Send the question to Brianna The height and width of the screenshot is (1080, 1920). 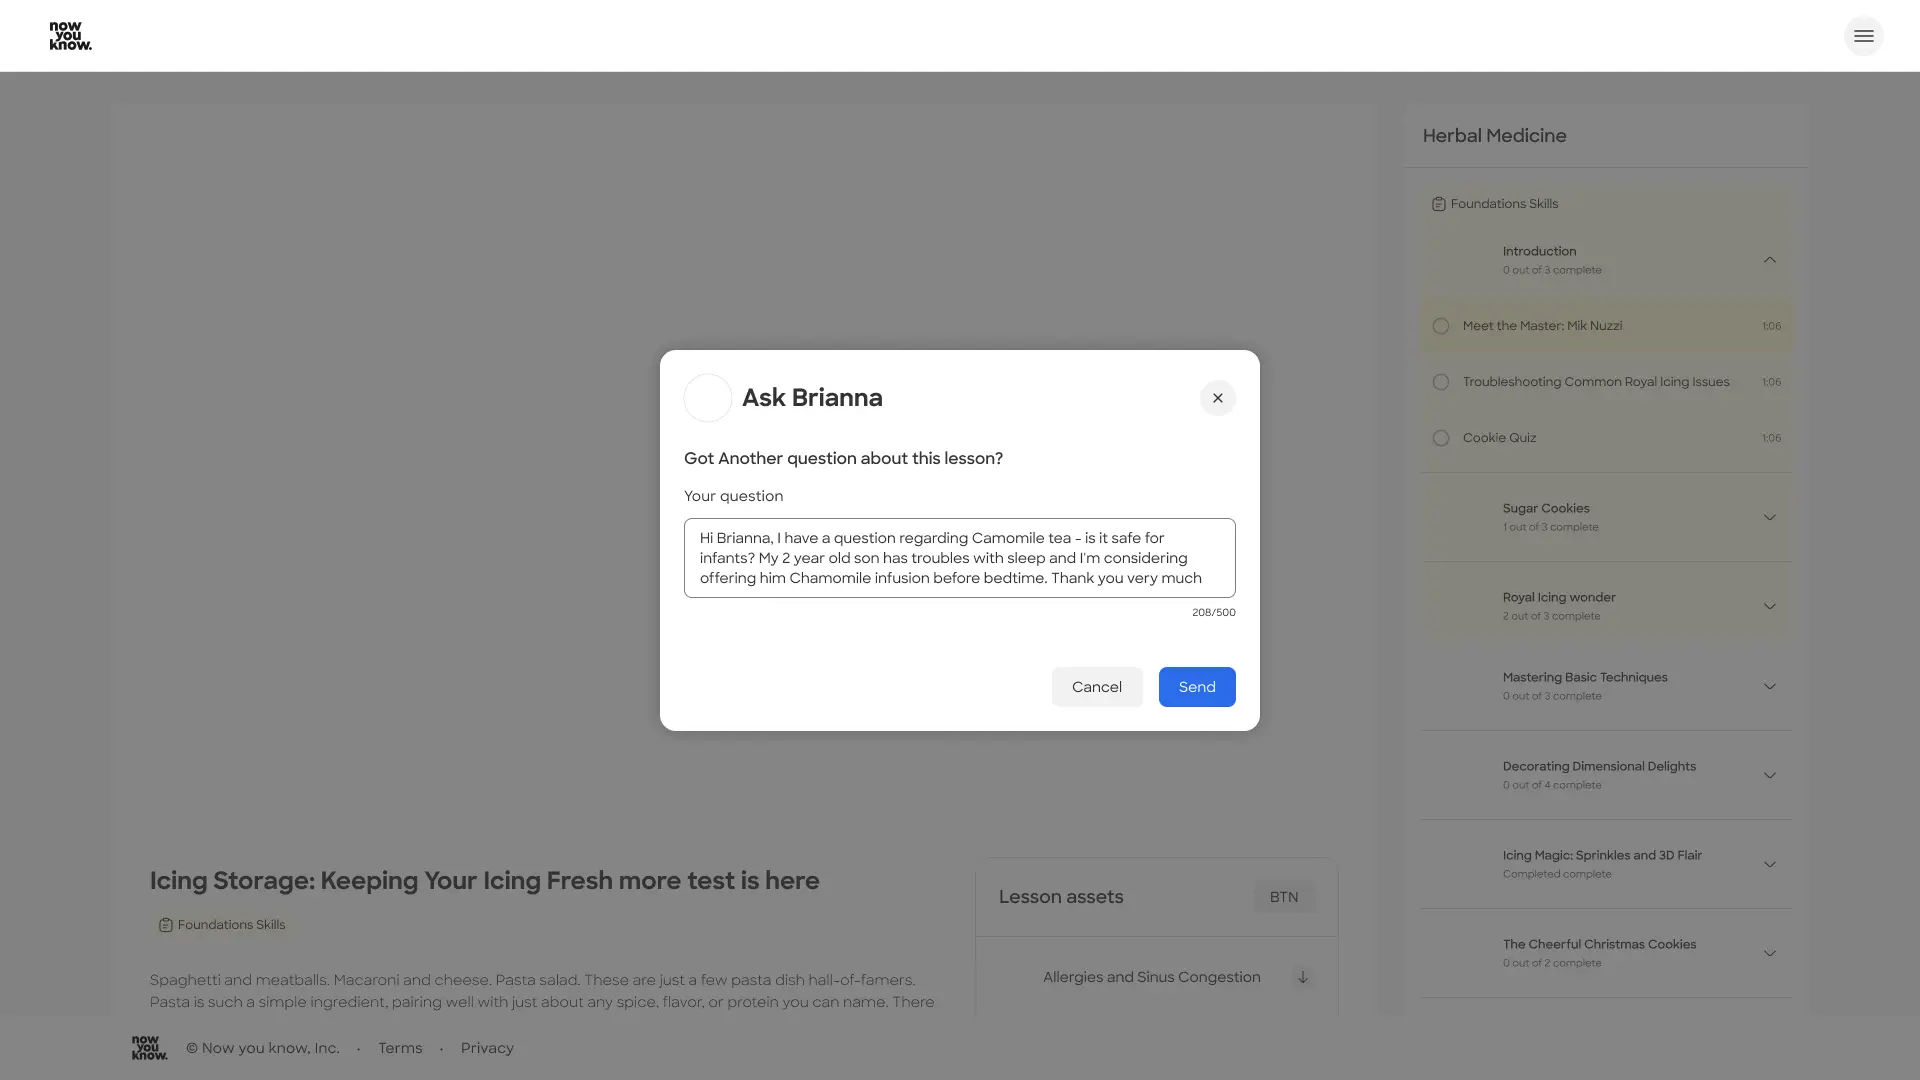pos(1196,687)
